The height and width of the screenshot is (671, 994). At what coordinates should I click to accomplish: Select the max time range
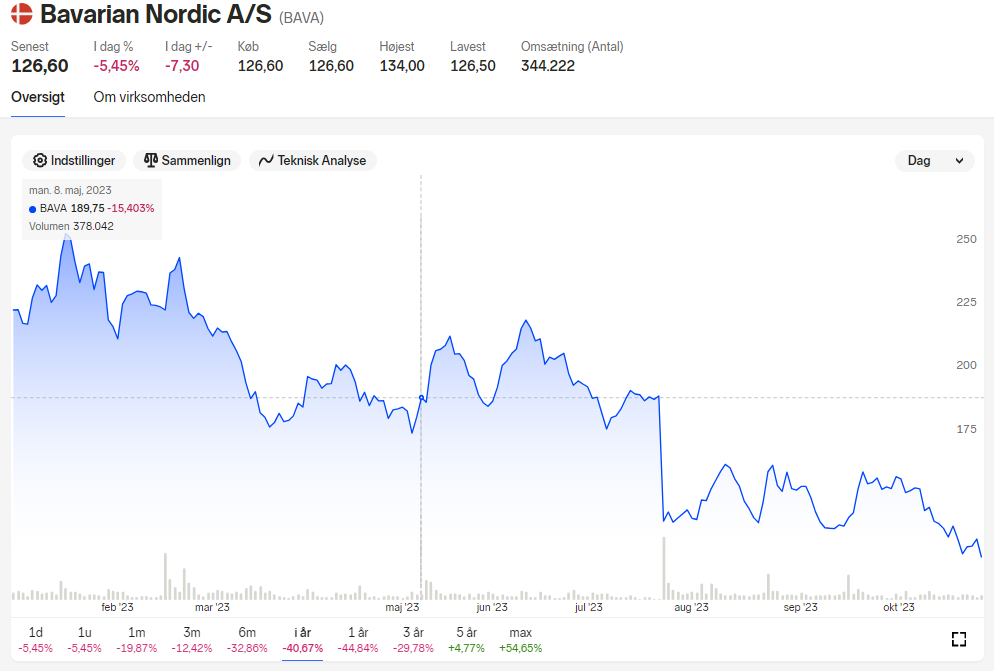(520, 640)
